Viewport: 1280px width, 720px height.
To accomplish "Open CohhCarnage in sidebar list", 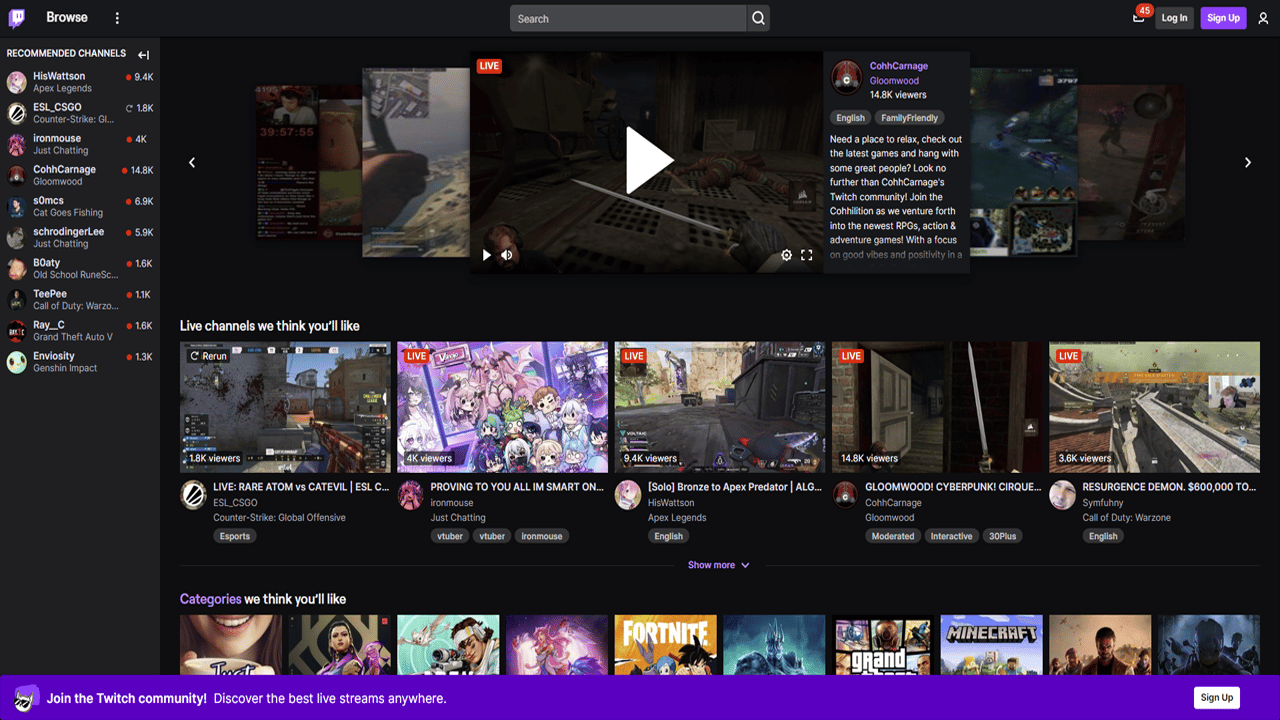I will [80, 175].
